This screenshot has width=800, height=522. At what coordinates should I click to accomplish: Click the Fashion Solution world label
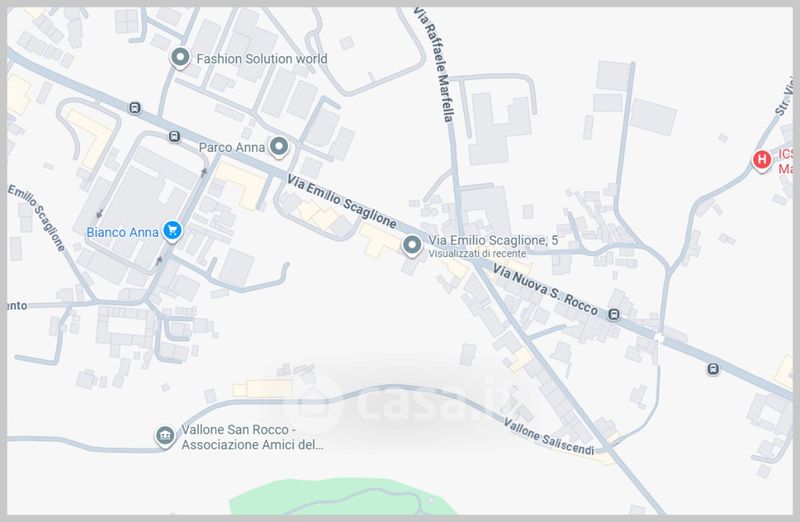(x=262, y=59)
